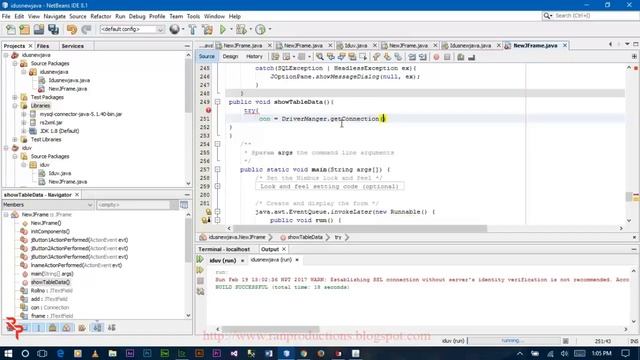
Task: Click the stop square icon in Output panel
Action: pyautogui.click(x=200, y=281)
